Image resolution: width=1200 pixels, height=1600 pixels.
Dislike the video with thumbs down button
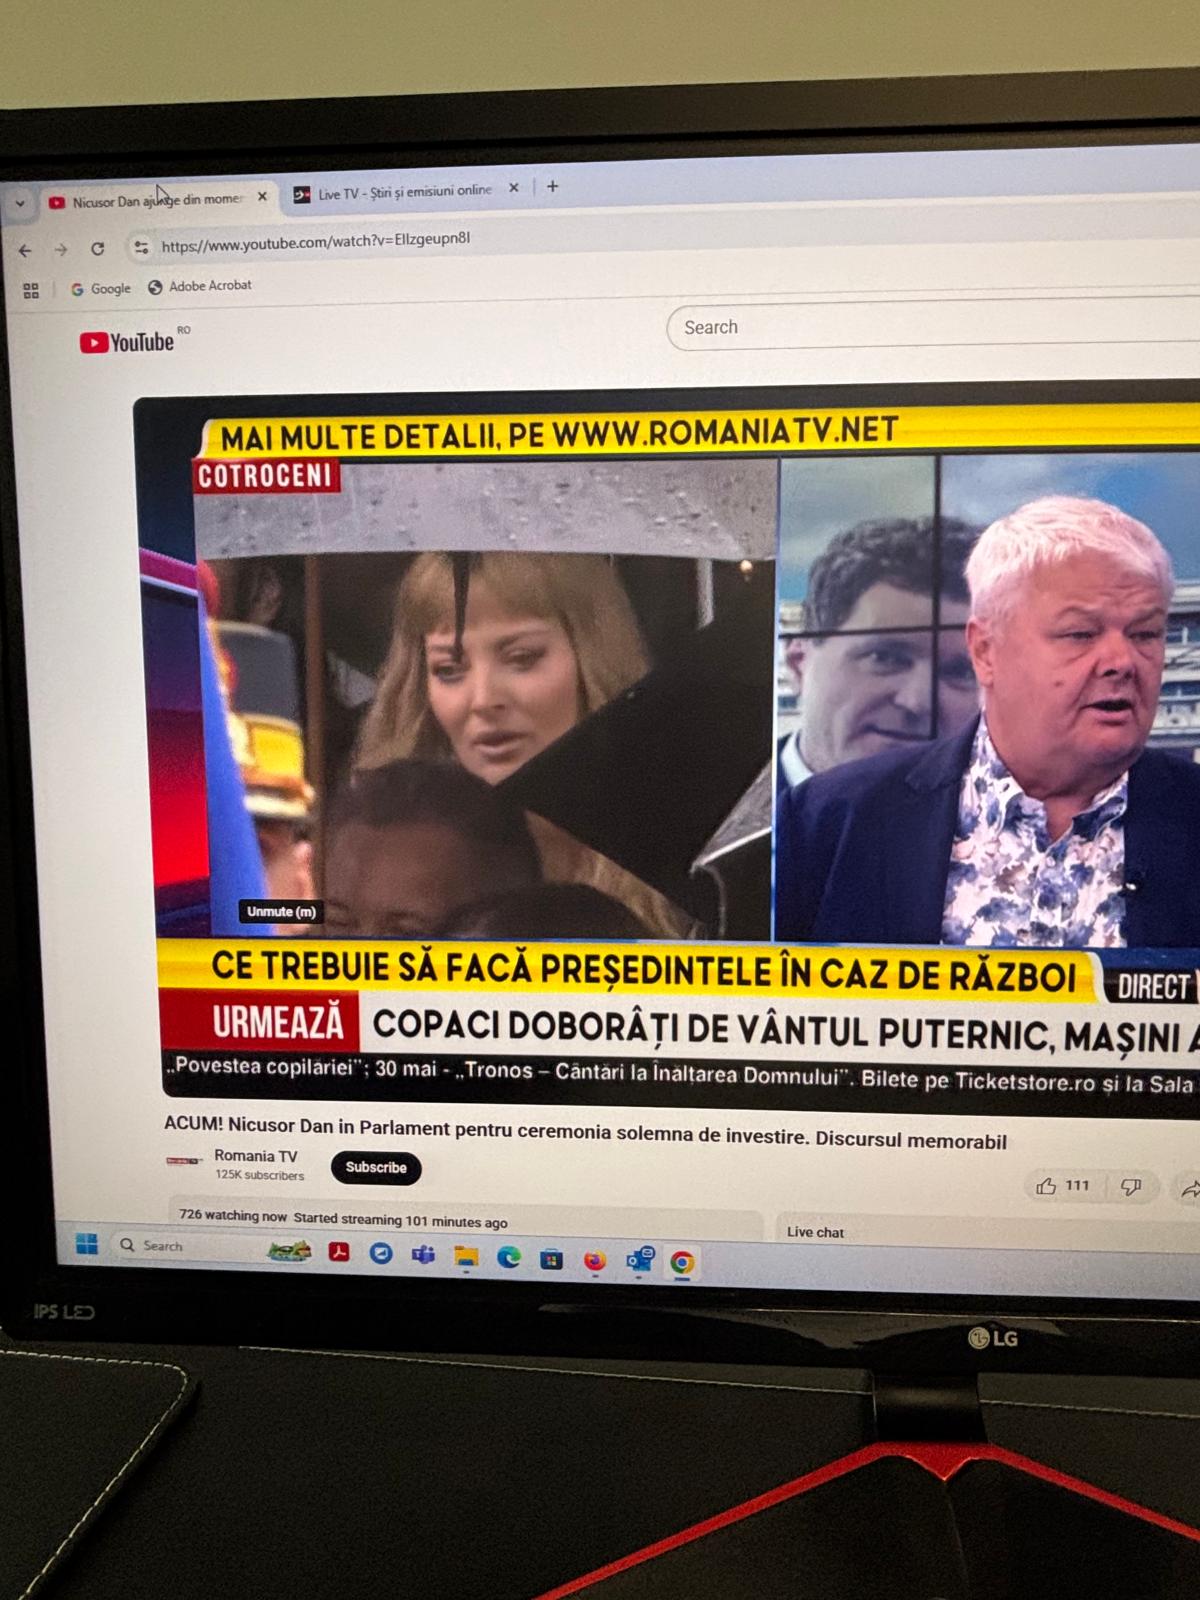(1131, 1187)
